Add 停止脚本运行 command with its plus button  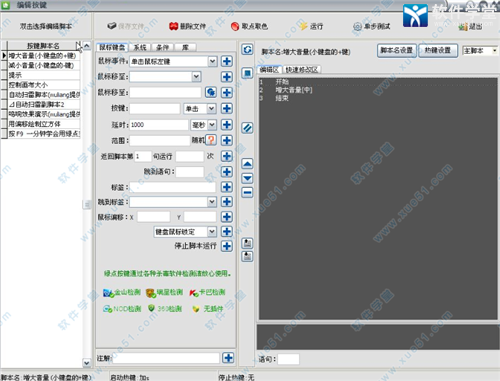tap(227, 246)
